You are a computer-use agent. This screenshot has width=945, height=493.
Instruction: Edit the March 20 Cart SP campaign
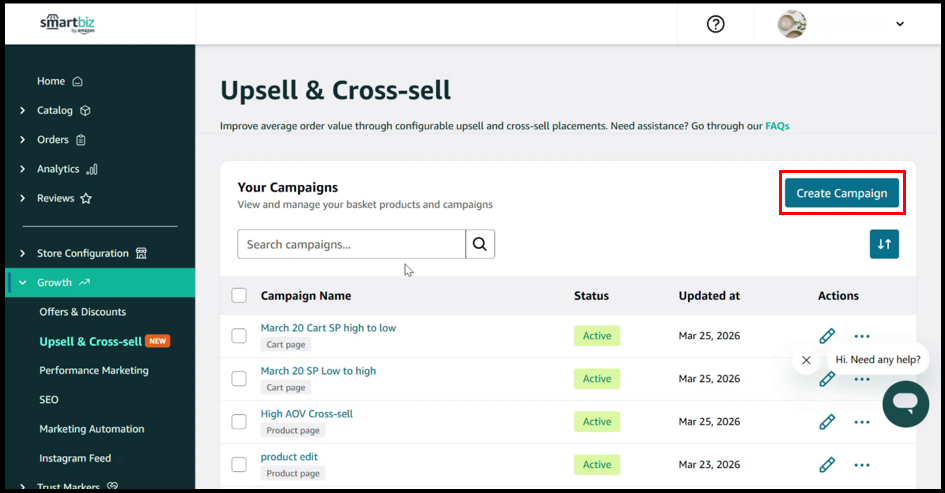[x=827, y=336]
